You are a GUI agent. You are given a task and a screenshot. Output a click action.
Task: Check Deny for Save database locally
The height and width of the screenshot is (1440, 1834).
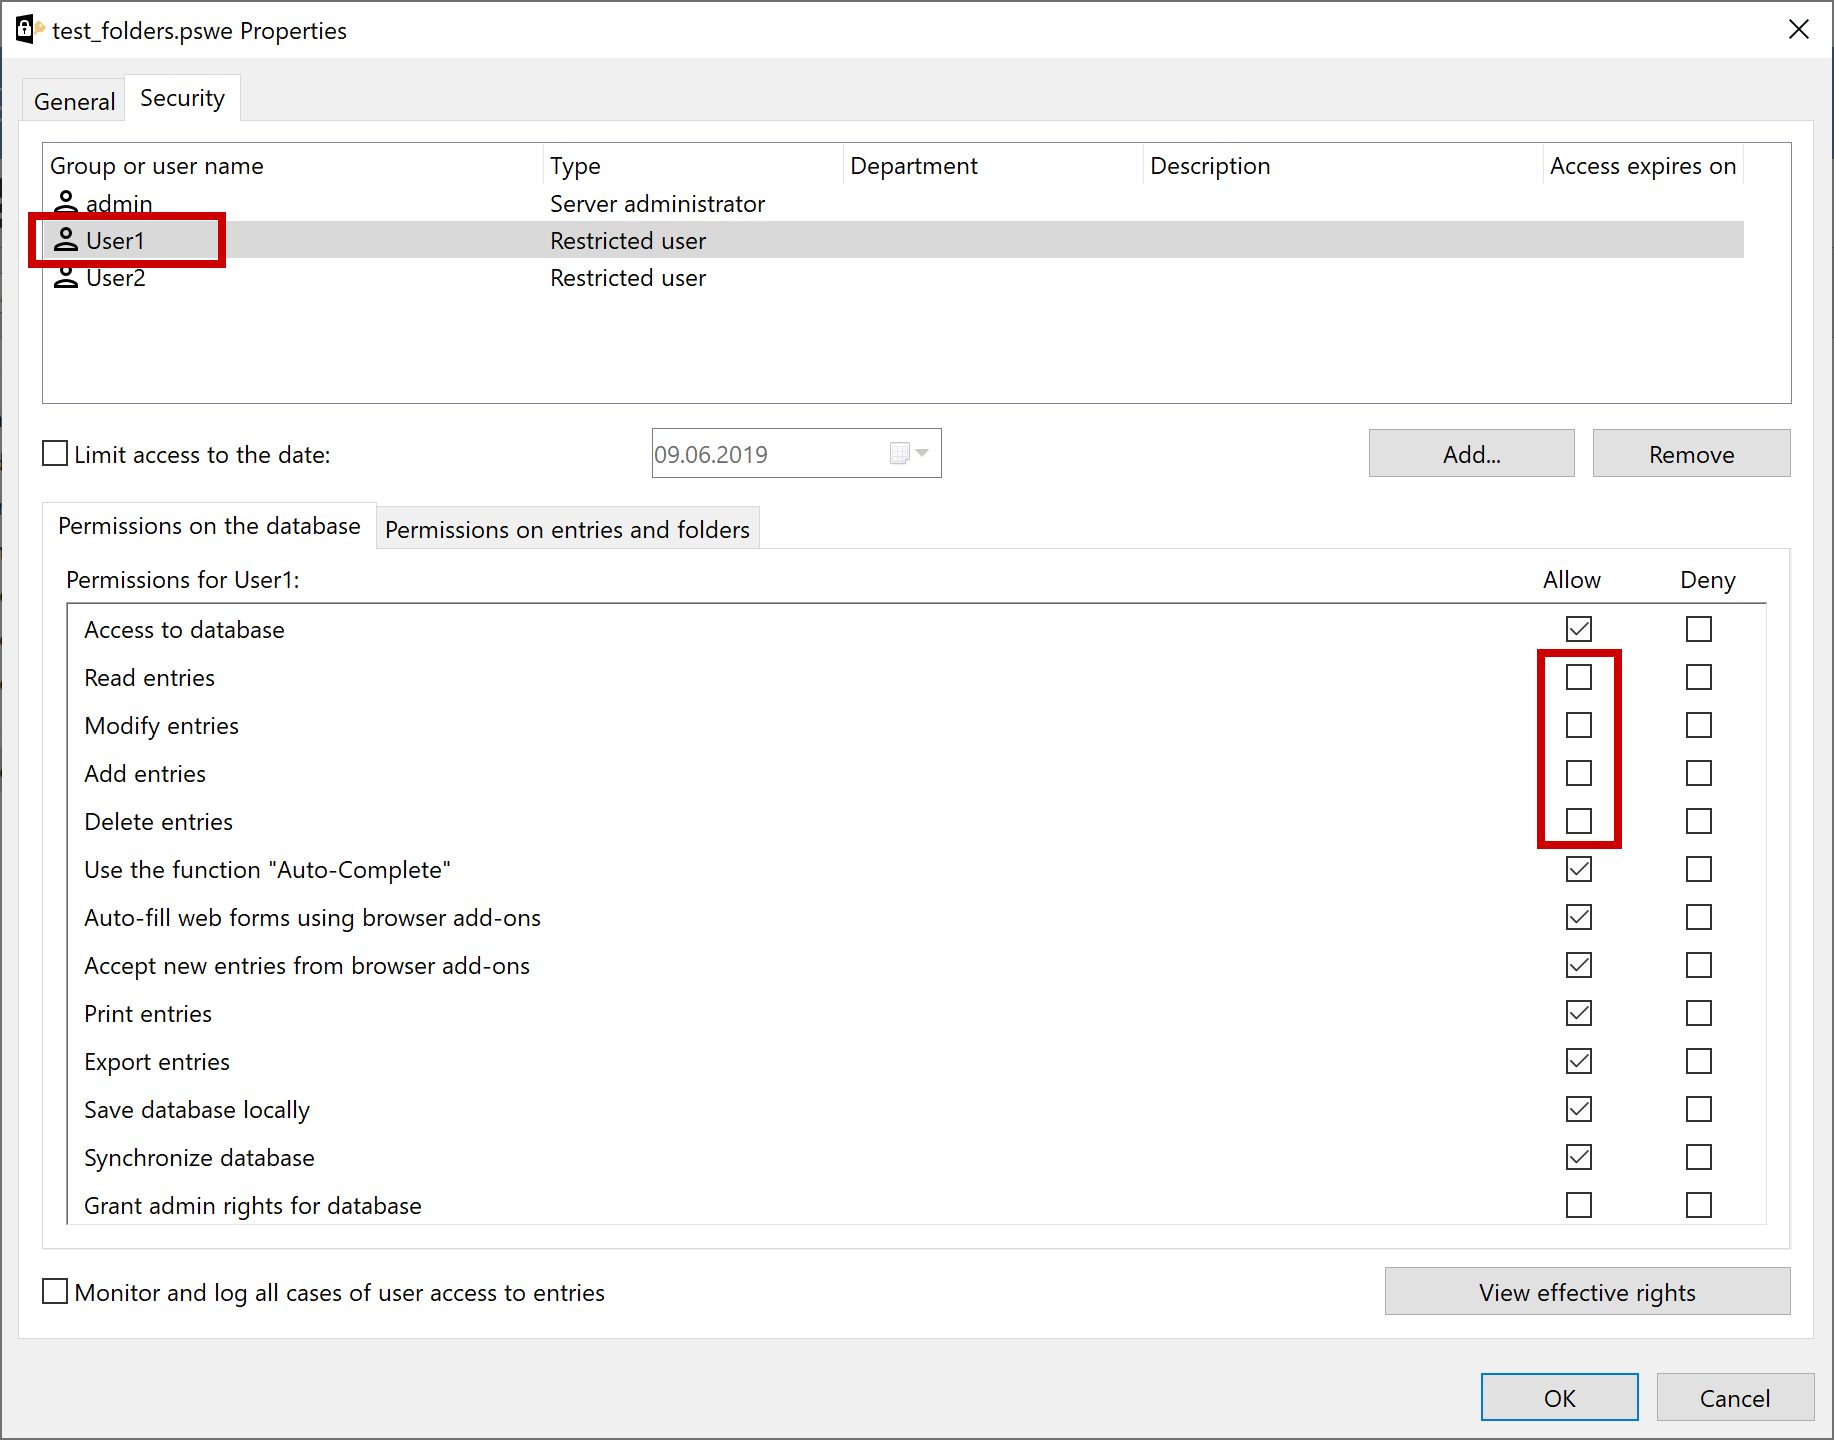point(1699,1109)
